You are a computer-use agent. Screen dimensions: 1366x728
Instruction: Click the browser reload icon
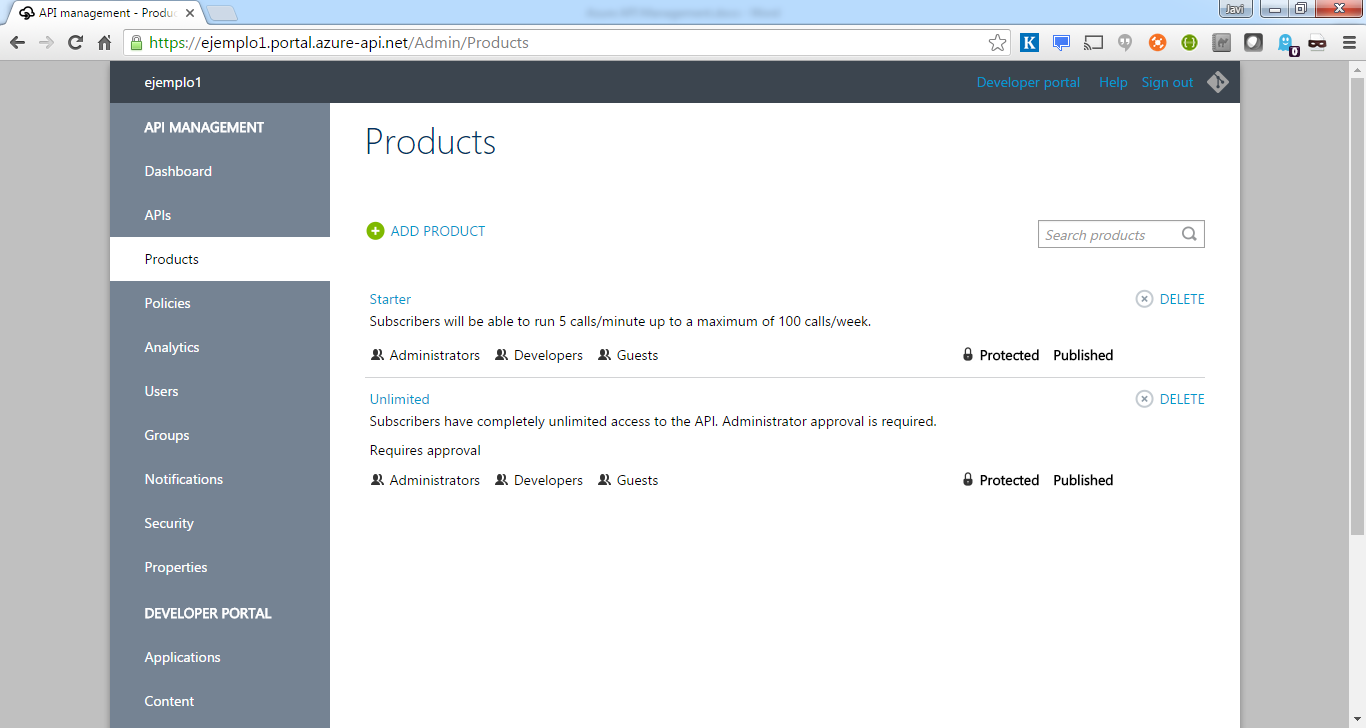75,43
